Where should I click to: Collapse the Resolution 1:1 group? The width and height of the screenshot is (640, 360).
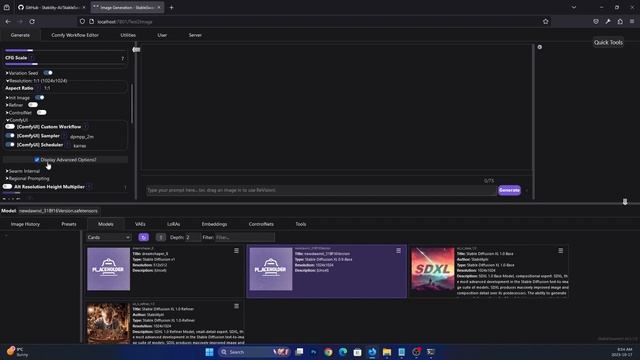pyautogui.click(x=36, y=81)
